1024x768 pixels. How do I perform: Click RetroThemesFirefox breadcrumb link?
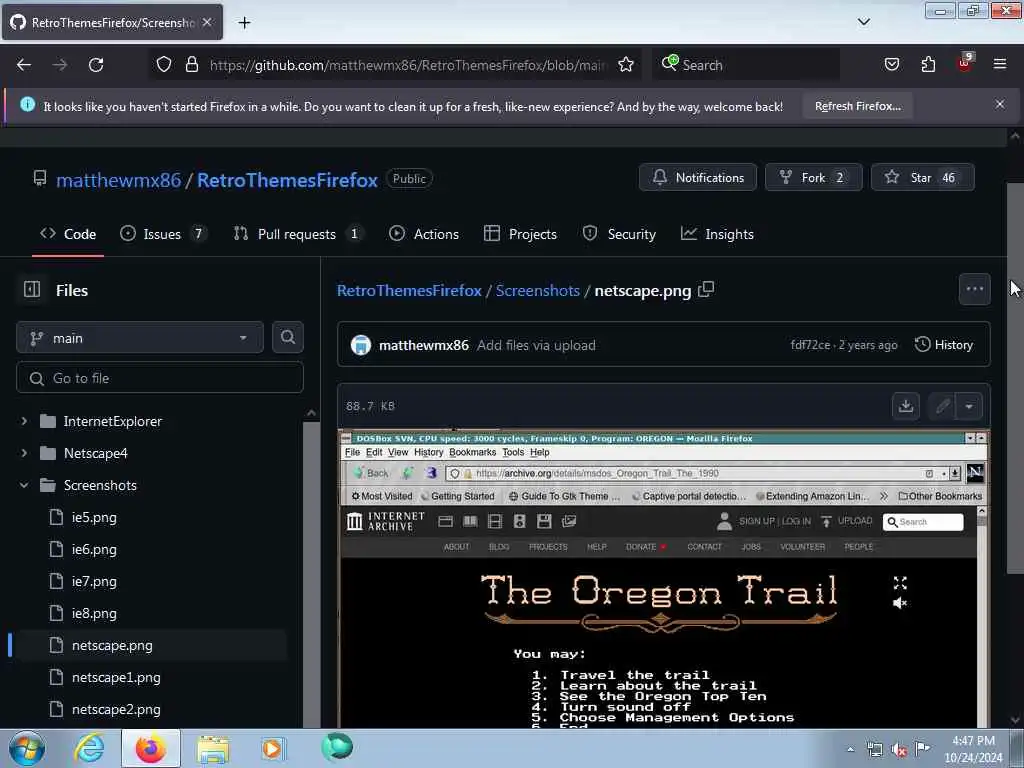click(x=409, y=291)
